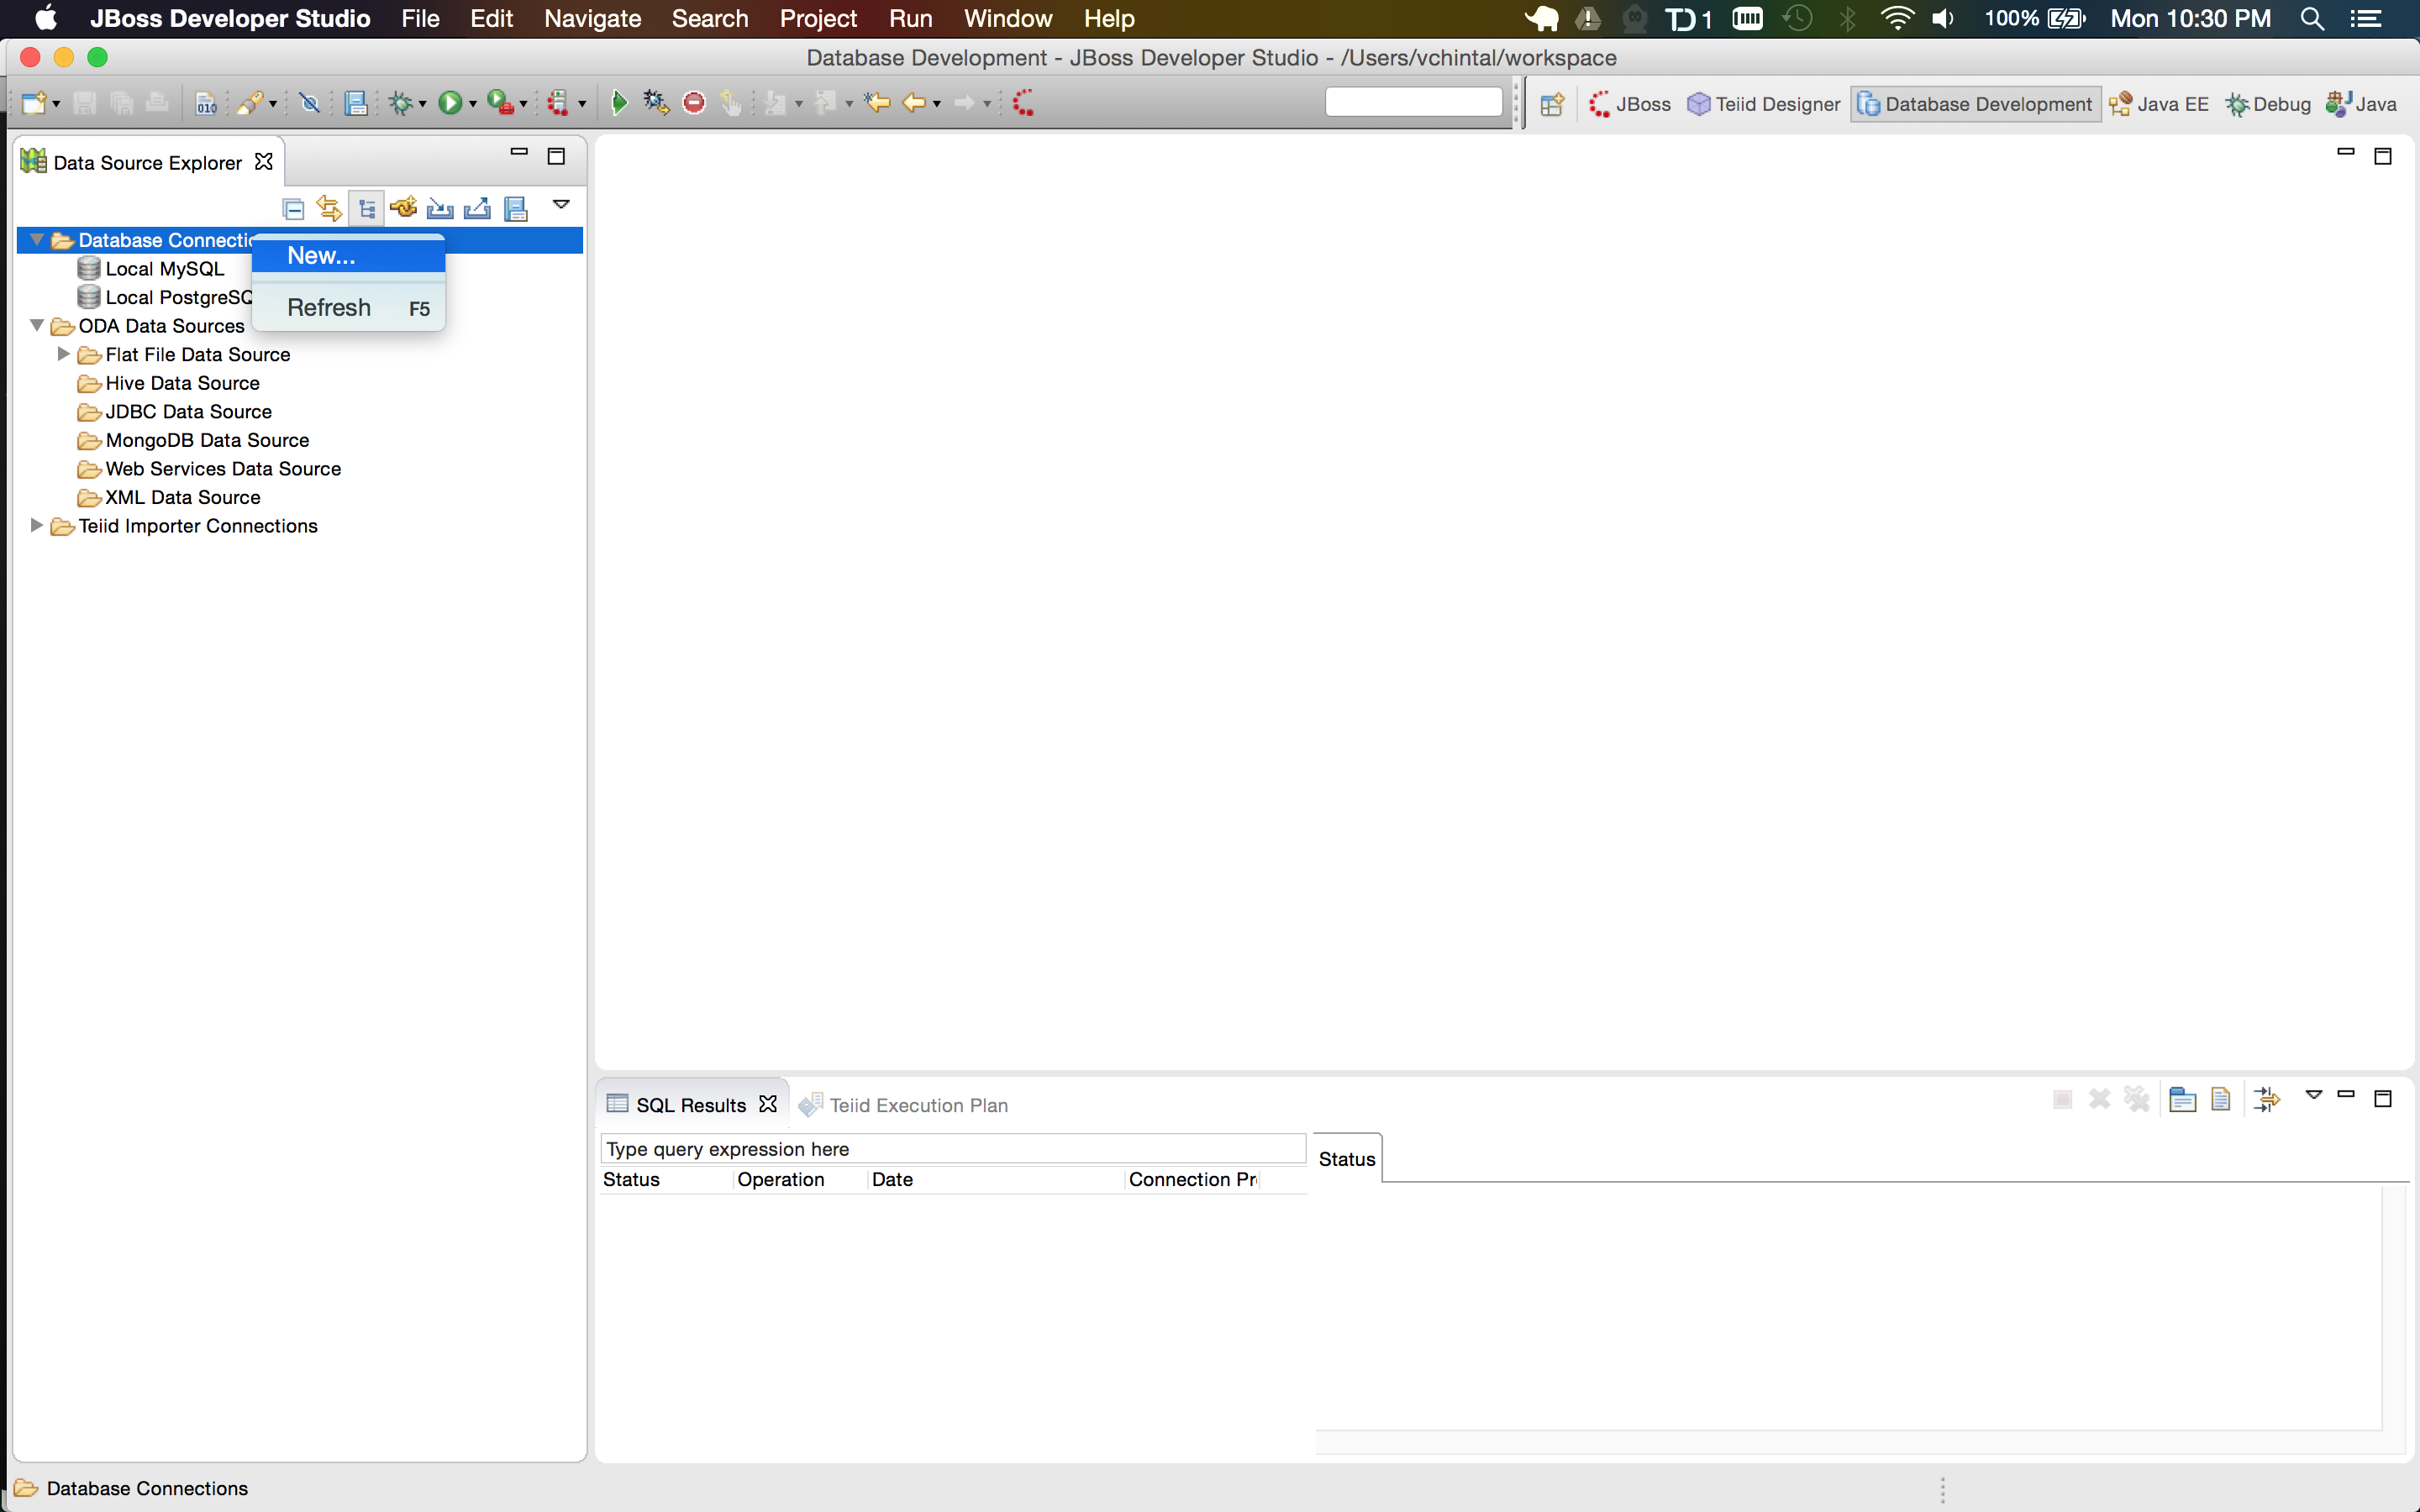Toggle the Show Category tree button
The image size is (2420, 1512).
click(x=366, y=209)
